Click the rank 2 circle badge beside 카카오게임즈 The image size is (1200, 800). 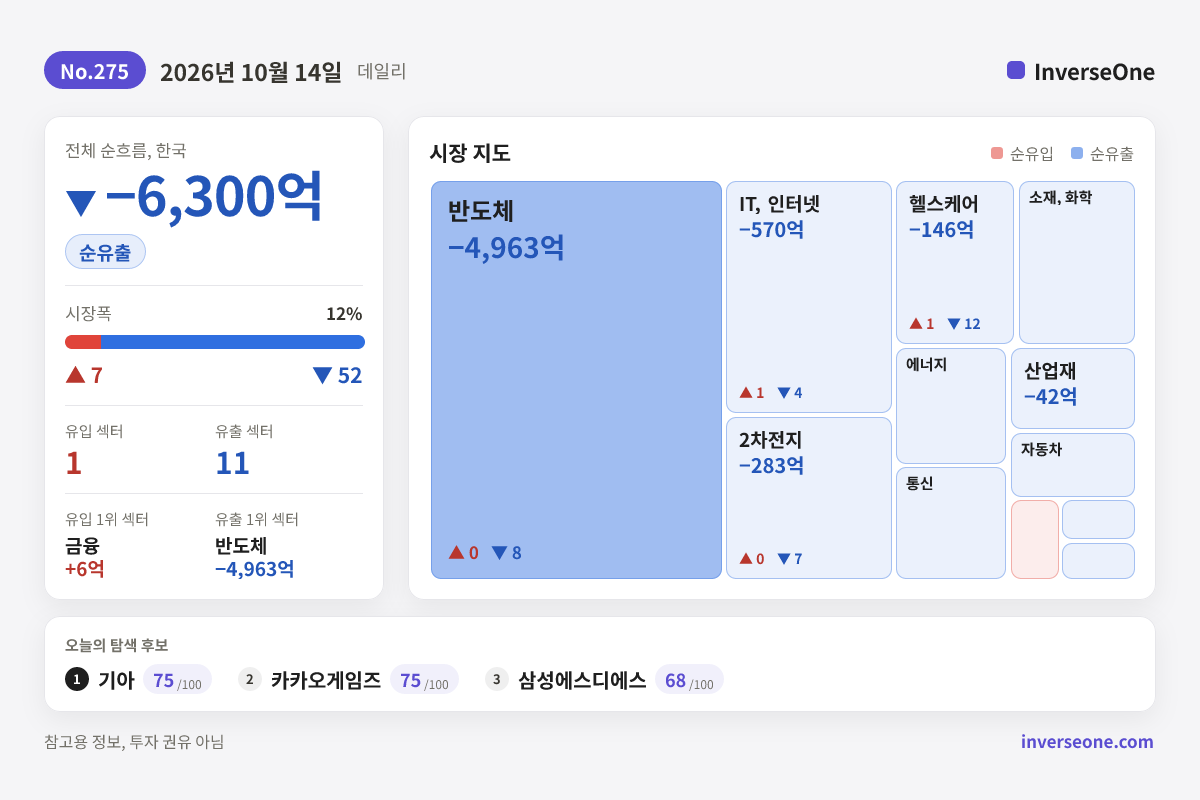(250, 679)
